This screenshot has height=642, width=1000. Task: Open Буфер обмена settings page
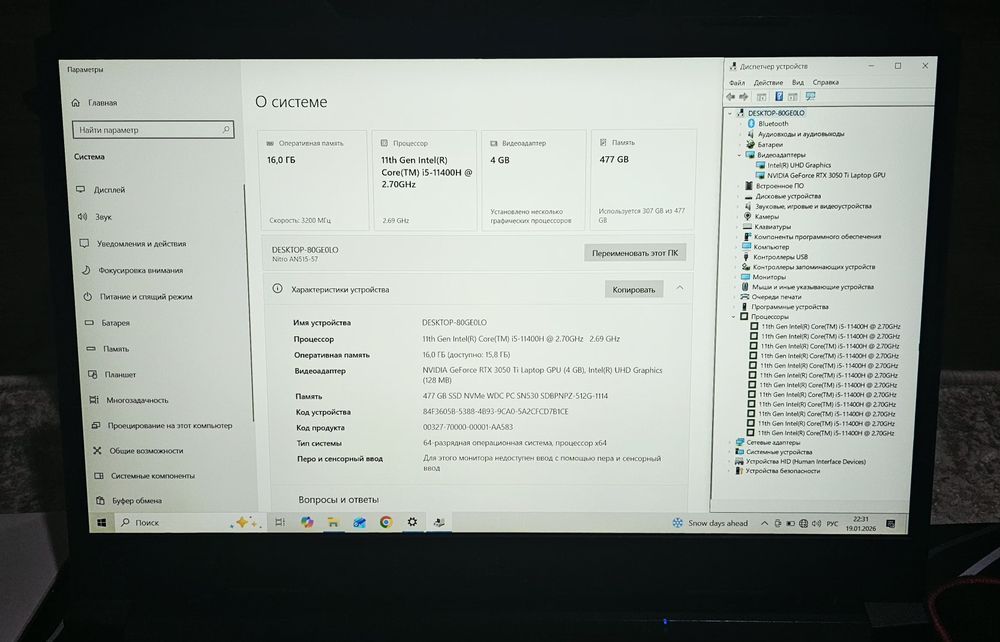129,500
